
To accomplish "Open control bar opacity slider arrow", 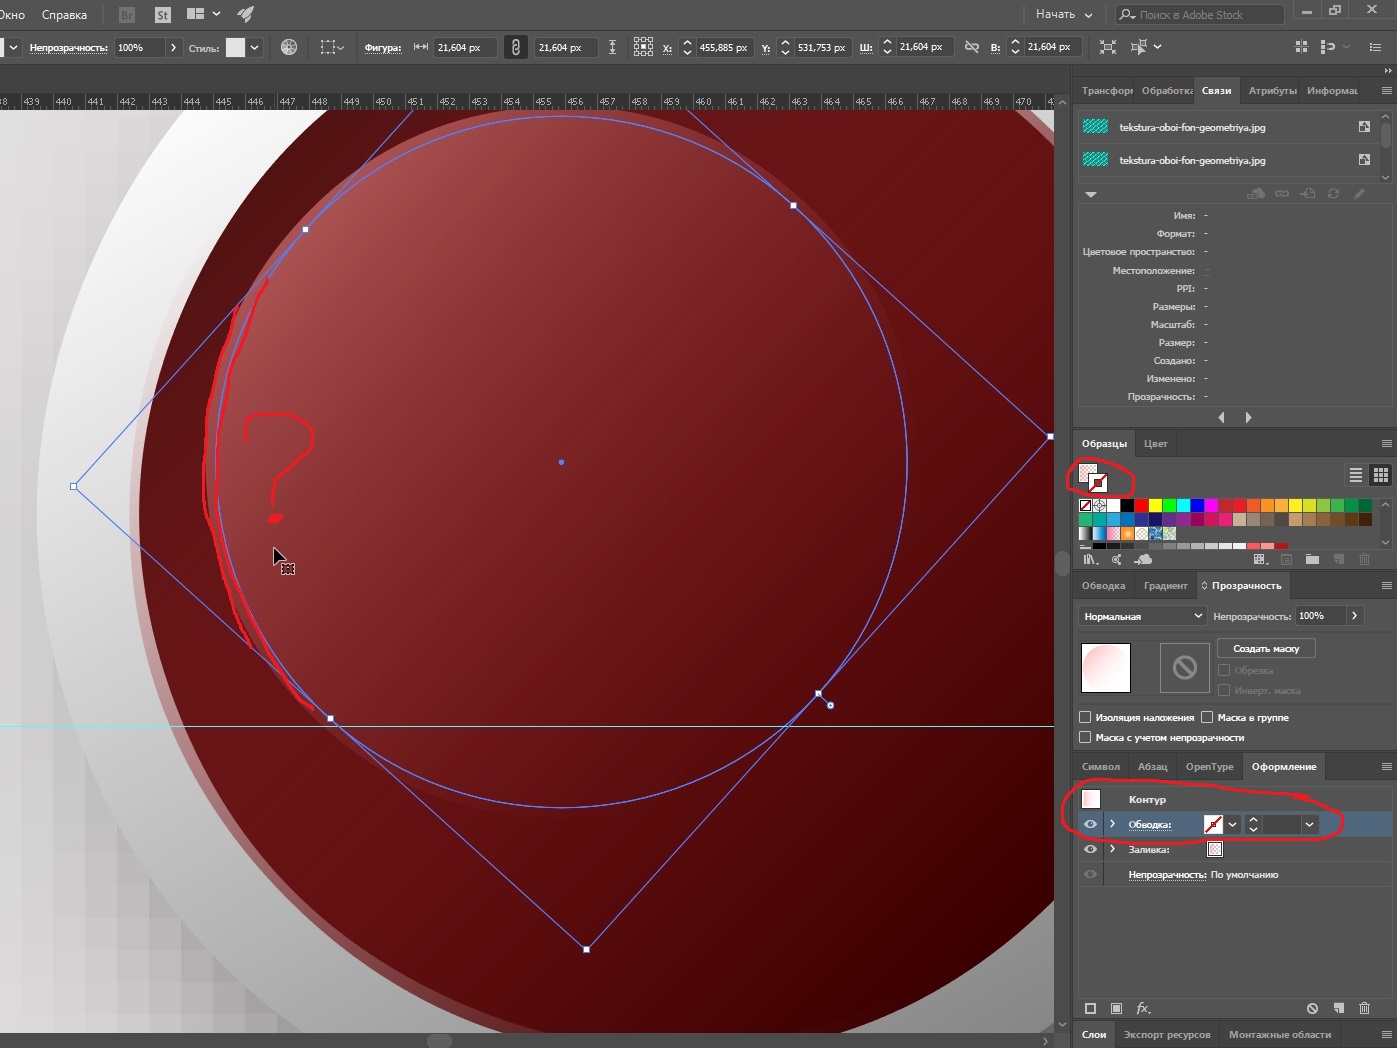I will click(173, 47).
